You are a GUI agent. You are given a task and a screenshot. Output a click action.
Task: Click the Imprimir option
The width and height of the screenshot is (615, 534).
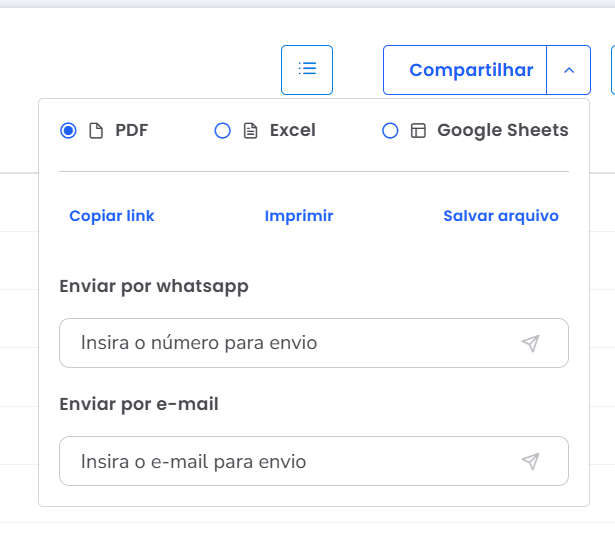point(299,216)
